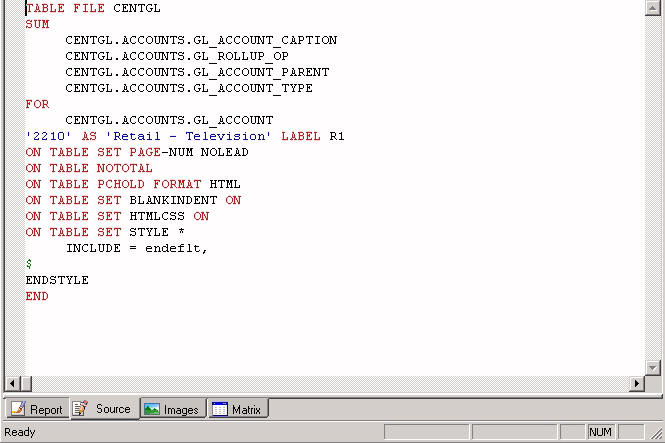Click the 'Retail - Television' string
The height and width of the screenshot is (443, 665).
(188, 136)
